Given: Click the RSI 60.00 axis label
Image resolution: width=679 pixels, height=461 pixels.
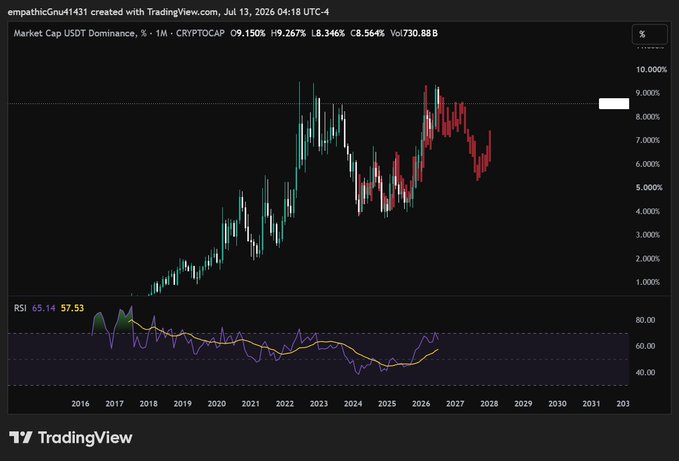Looking at the screenshot, I should click(x=645, y=346).
